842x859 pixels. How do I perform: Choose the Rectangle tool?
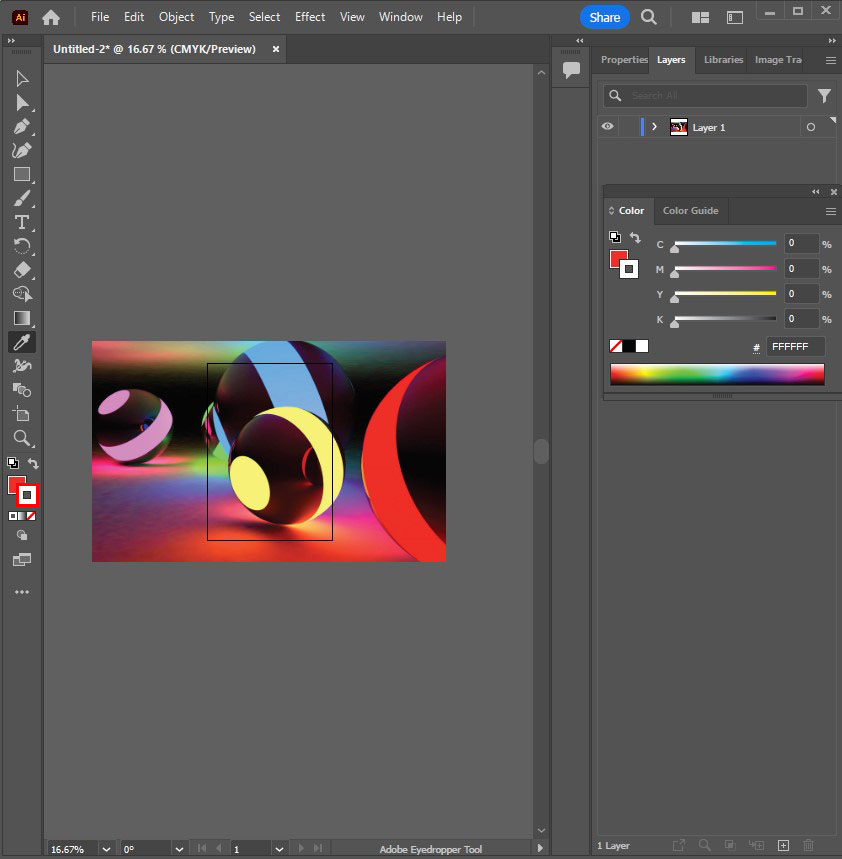click(x=21, y=174)
